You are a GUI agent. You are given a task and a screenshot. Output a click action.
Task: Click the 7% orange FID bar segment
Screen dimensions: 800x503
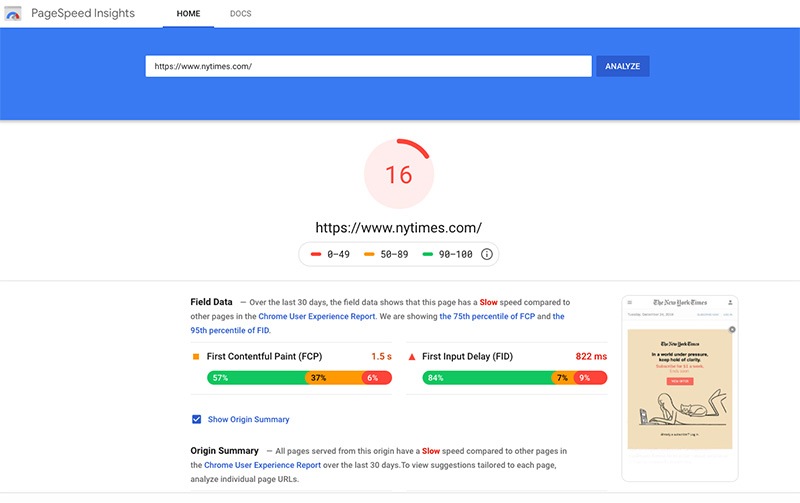click(562, 378)
